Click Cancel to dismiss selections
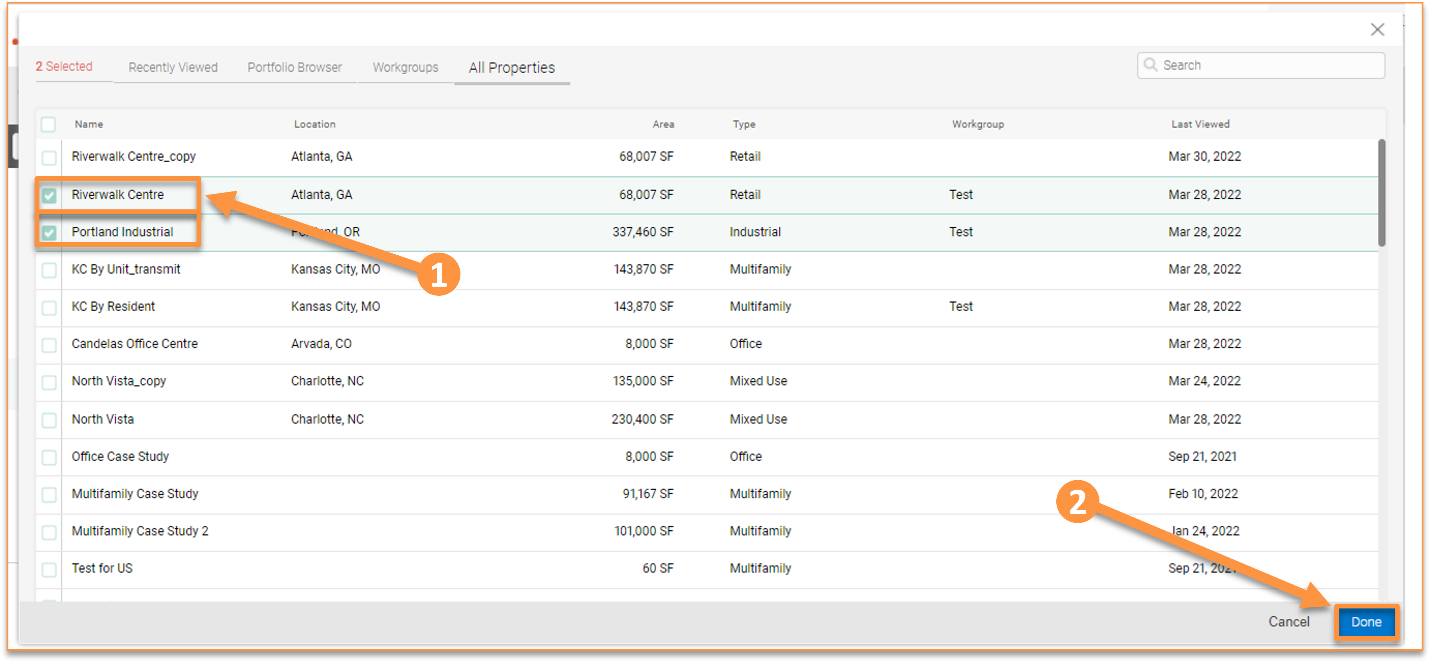 [1288, 621]
